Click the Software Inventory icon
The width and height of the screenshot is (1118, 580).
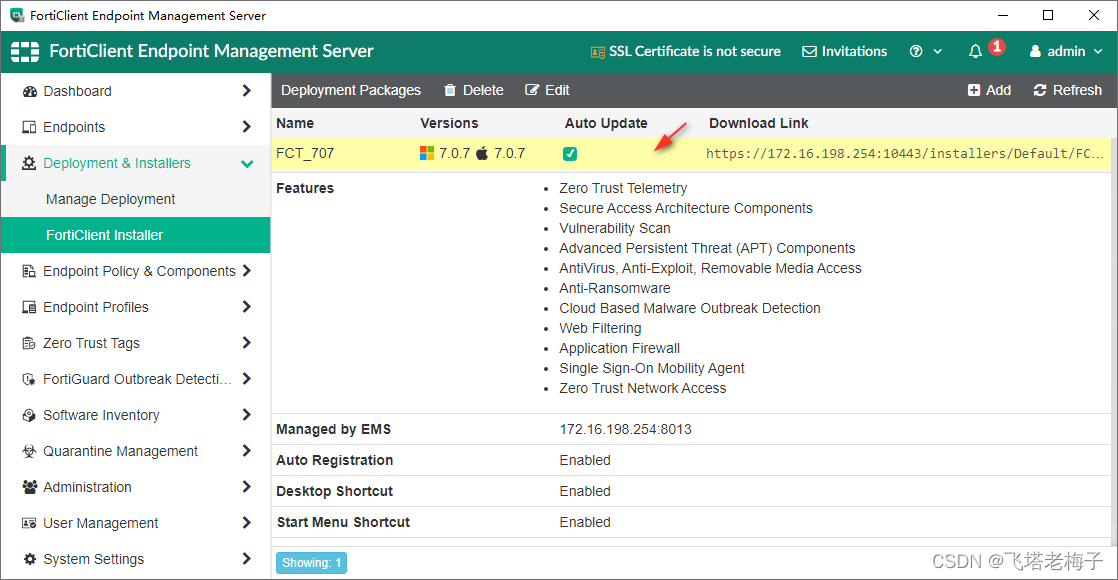[x=29, y=415]
